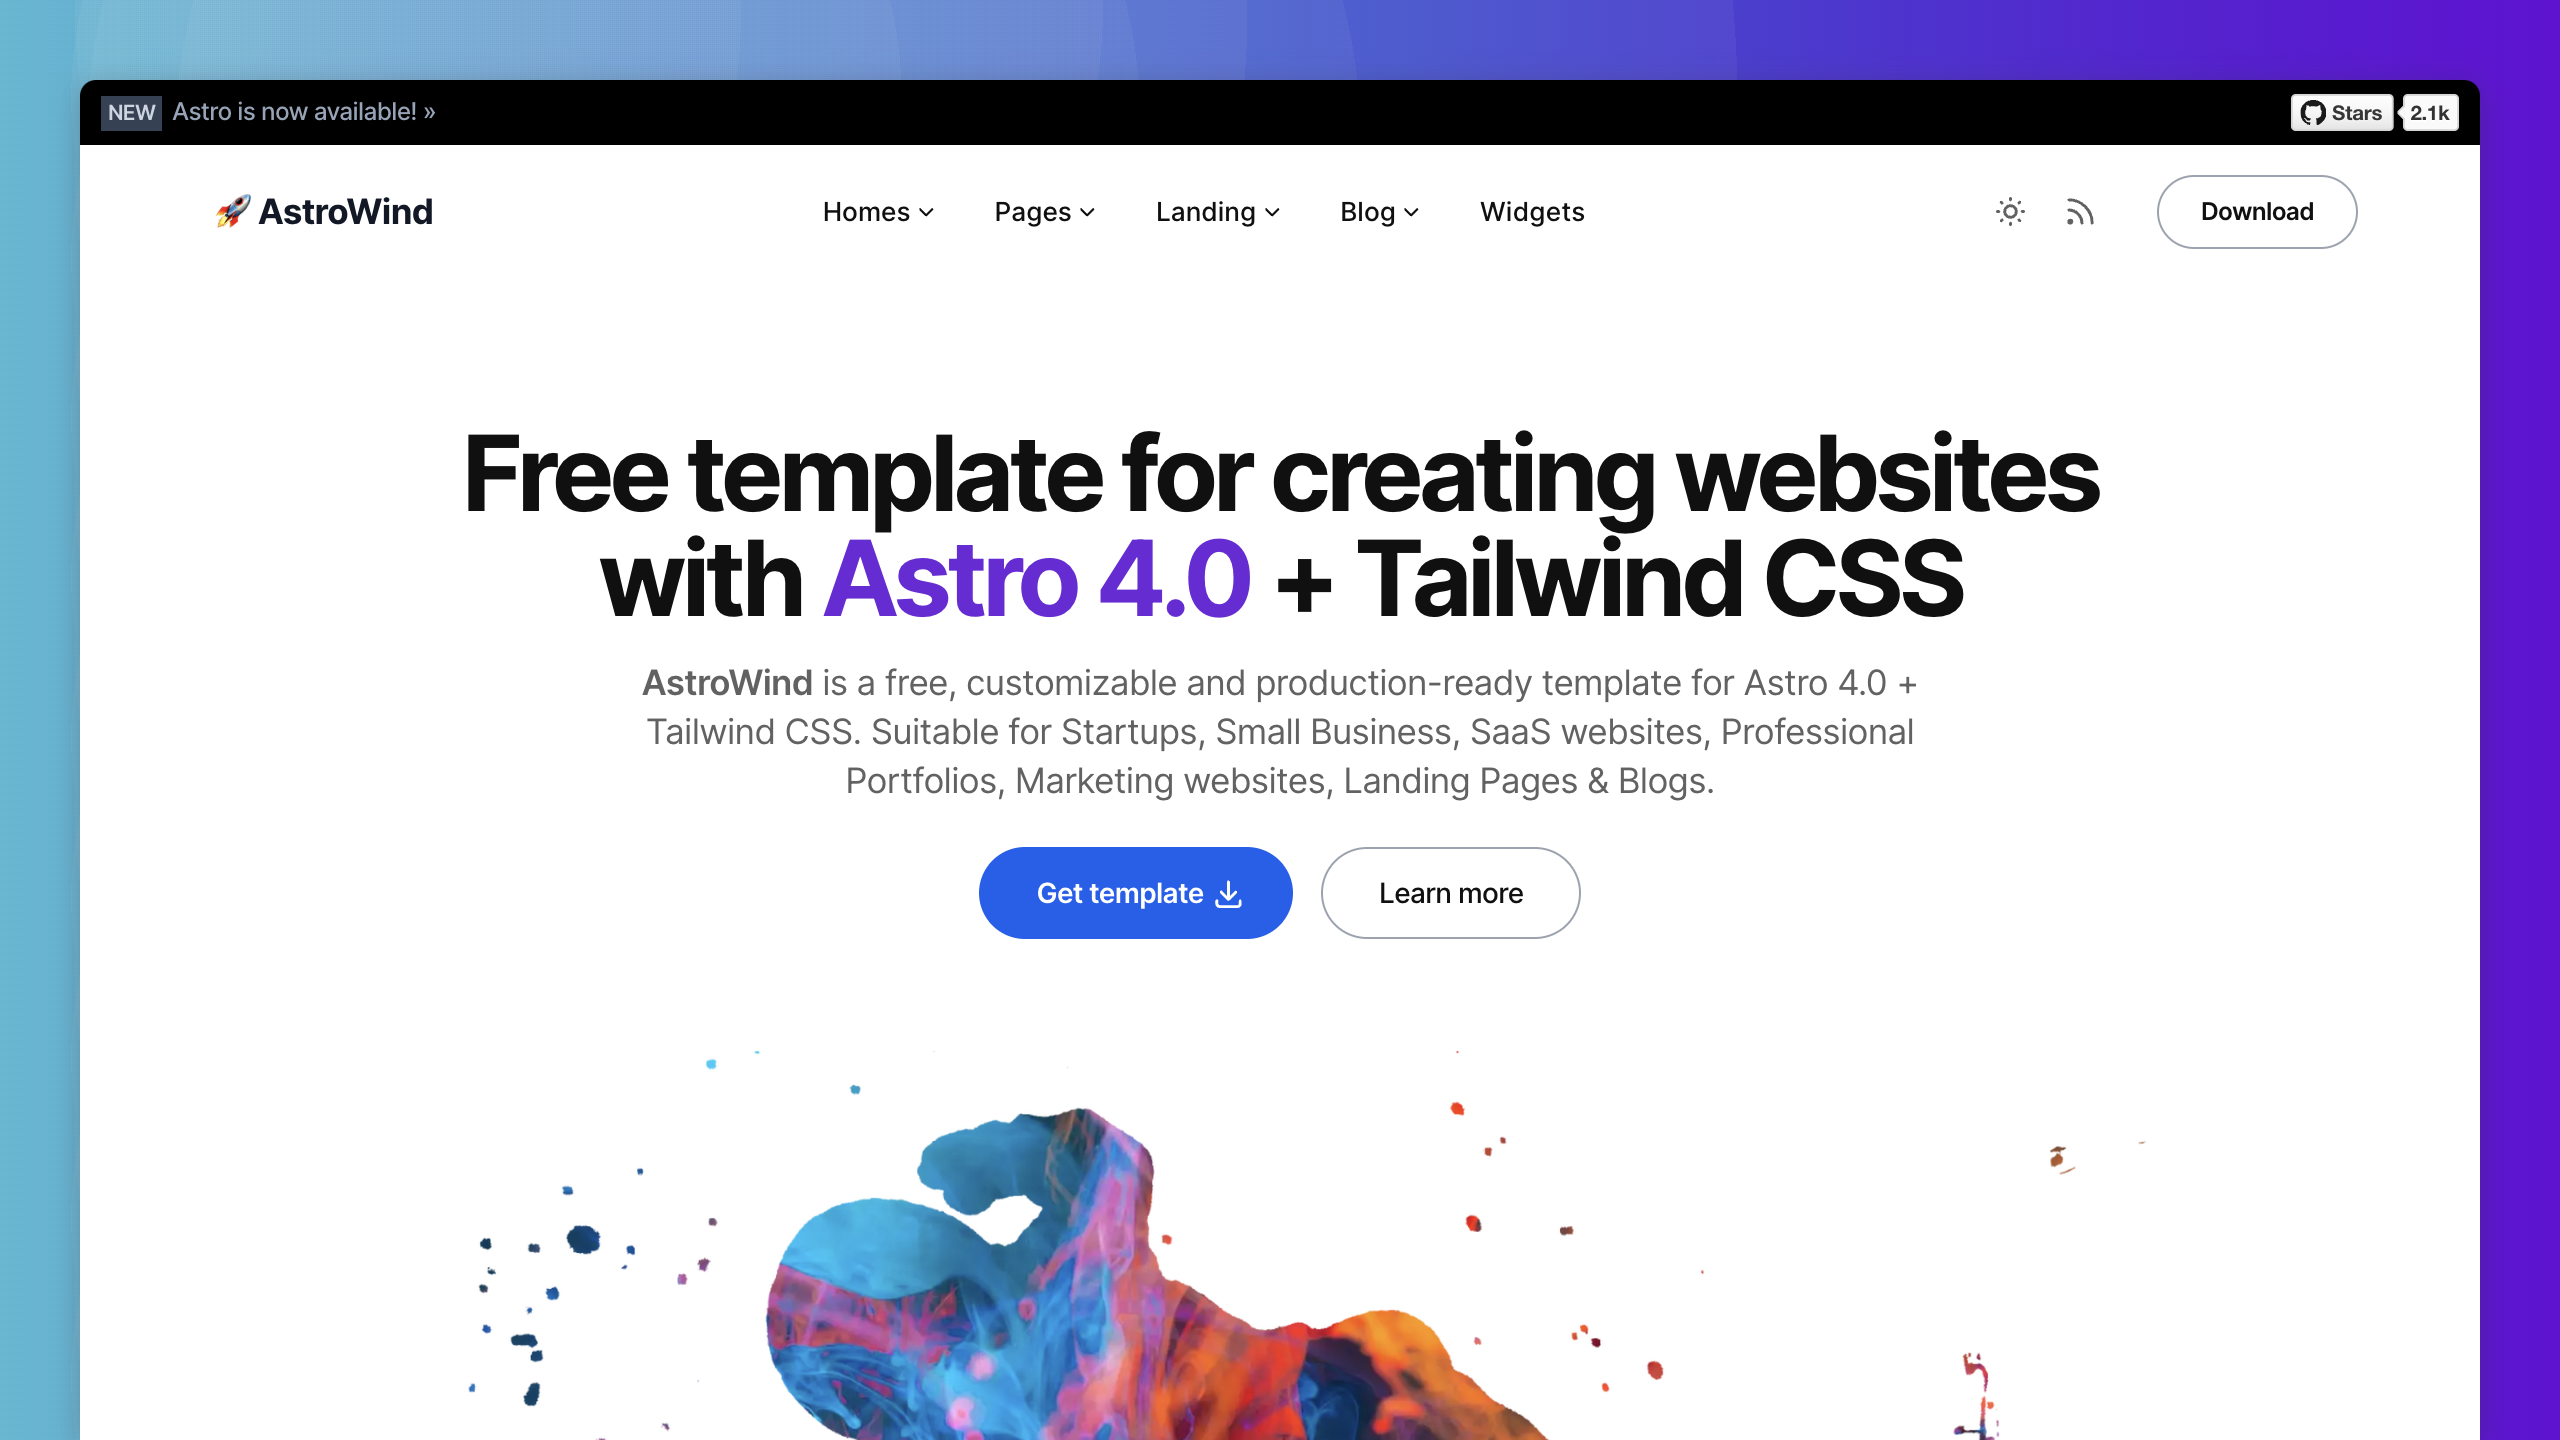Click the Get template button
The image size is (2560, 1440).
(x=1136, y=891)
